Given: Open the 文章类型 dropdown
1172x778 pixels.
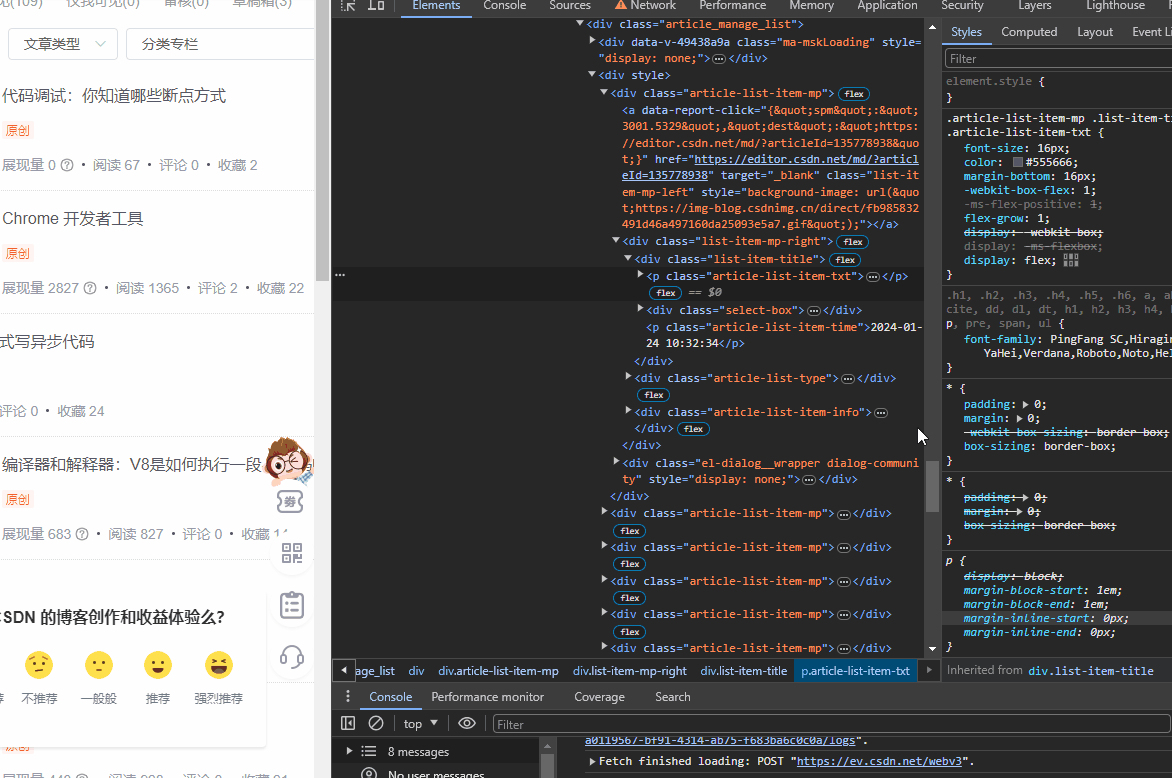Looking at the screenshot, I should pyautogui.click(x=63, y=44).
